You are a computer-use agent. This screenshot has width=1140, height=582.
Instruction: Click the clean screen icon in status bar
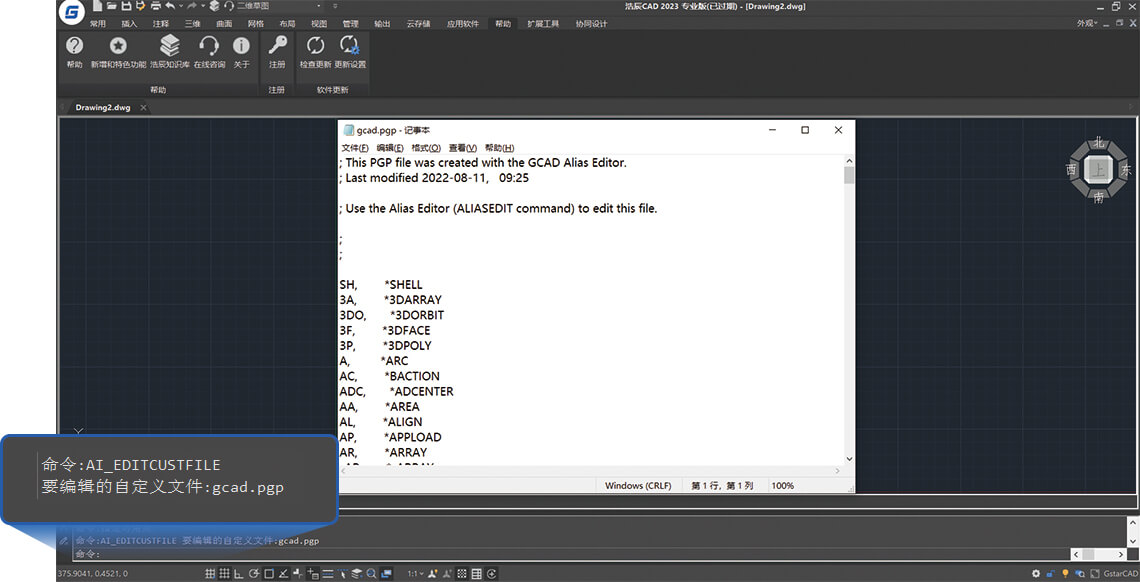point(1094,573)
